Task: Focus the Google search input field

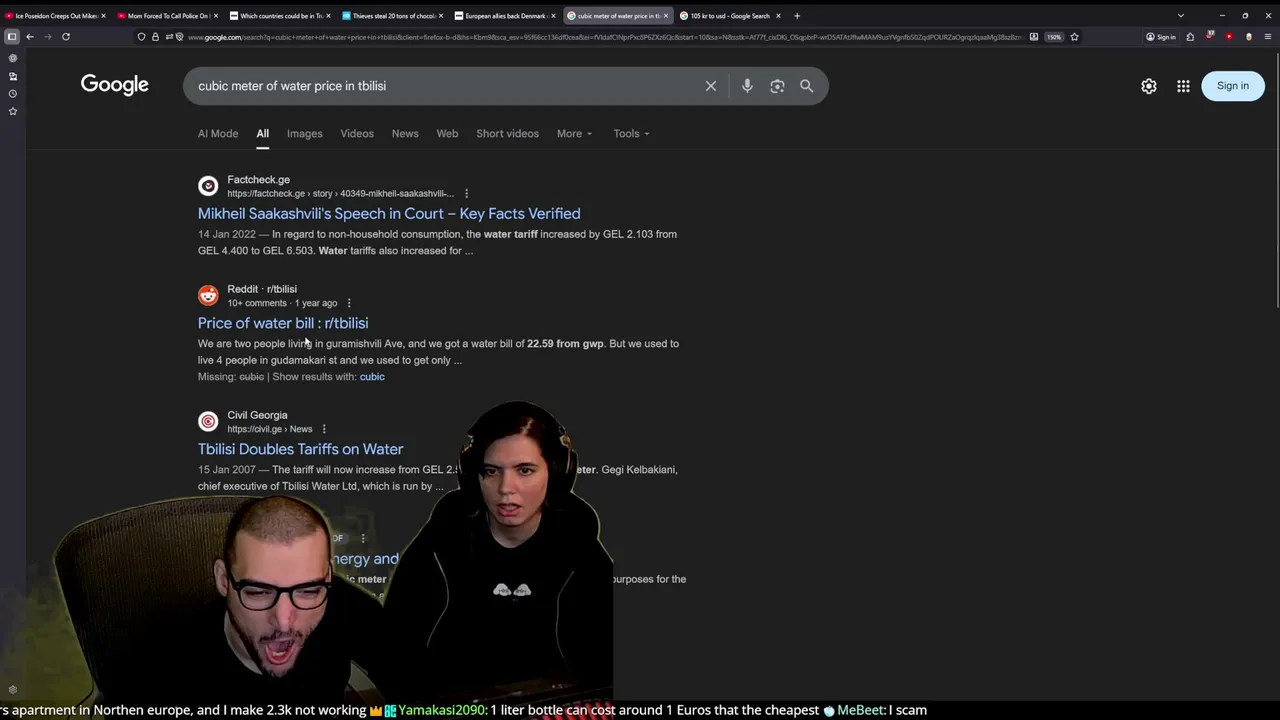Action: pyautogui.click(x=445, y=86)
